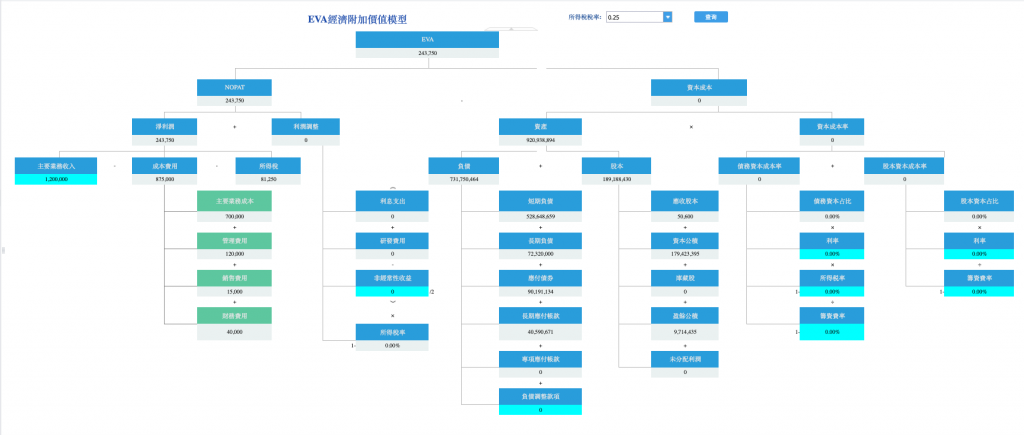Viewport: 1024px width, 435px height.
Task: Select the 資本成本率 node
Action: [832, 127]
